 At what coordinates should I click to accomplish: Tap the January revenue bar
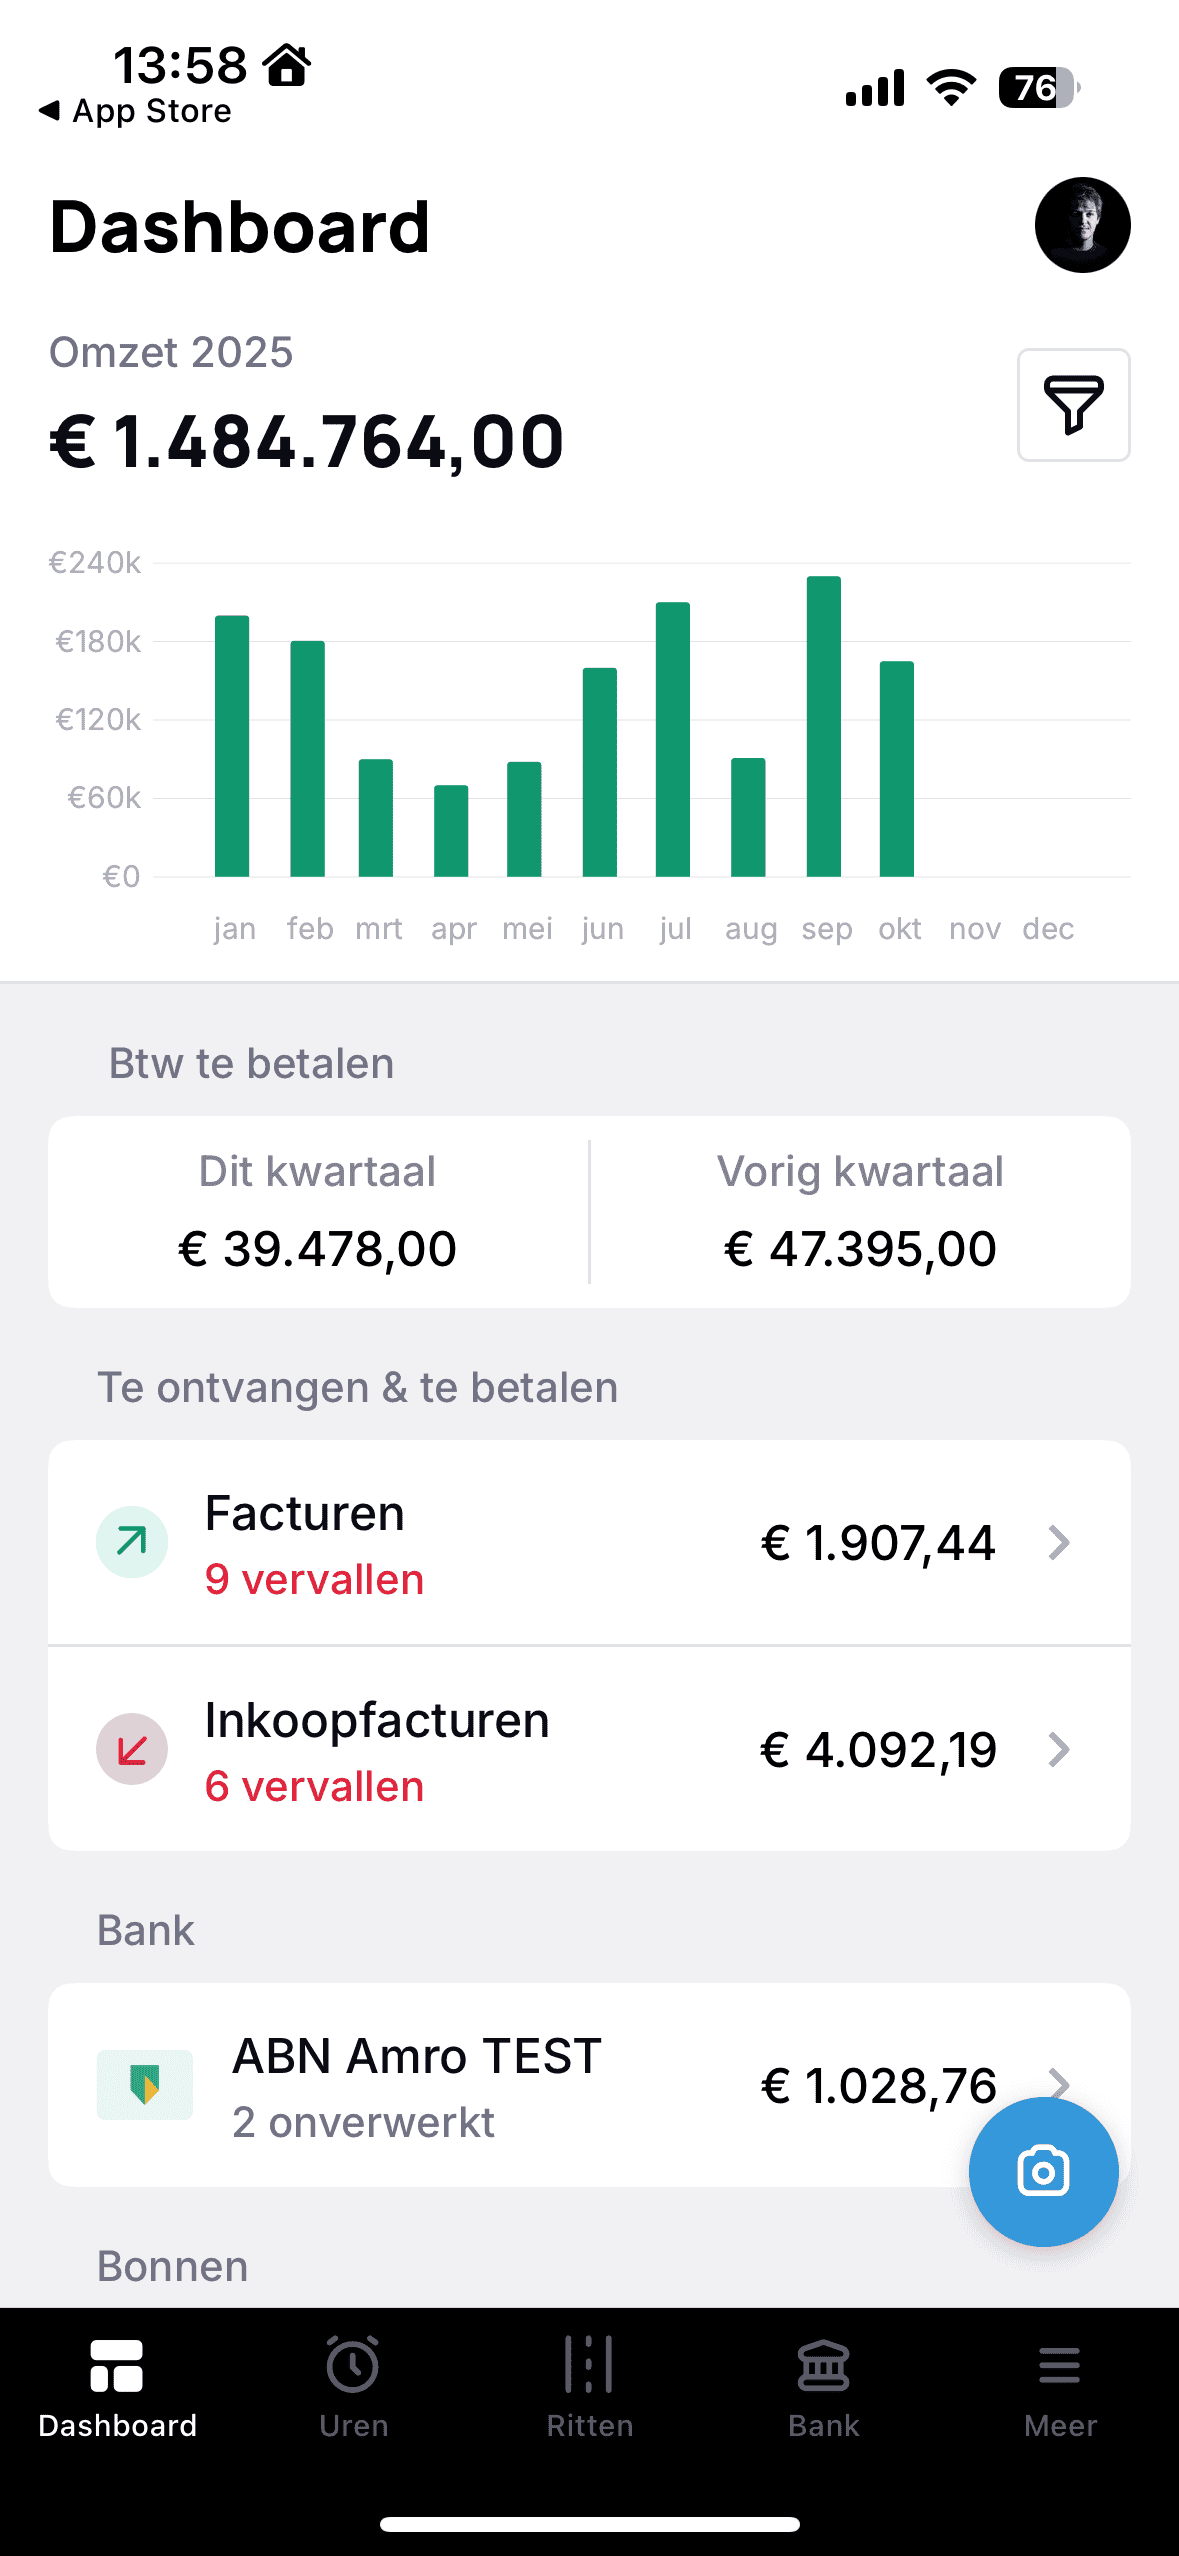[x=232, y=746]
